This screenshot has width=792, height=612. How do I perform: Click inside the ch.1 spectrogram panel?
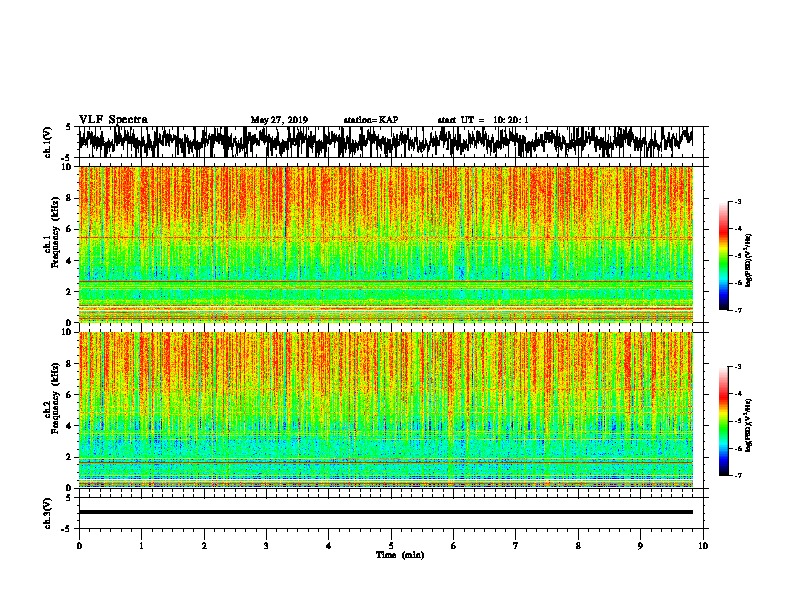tap(385, 244)
